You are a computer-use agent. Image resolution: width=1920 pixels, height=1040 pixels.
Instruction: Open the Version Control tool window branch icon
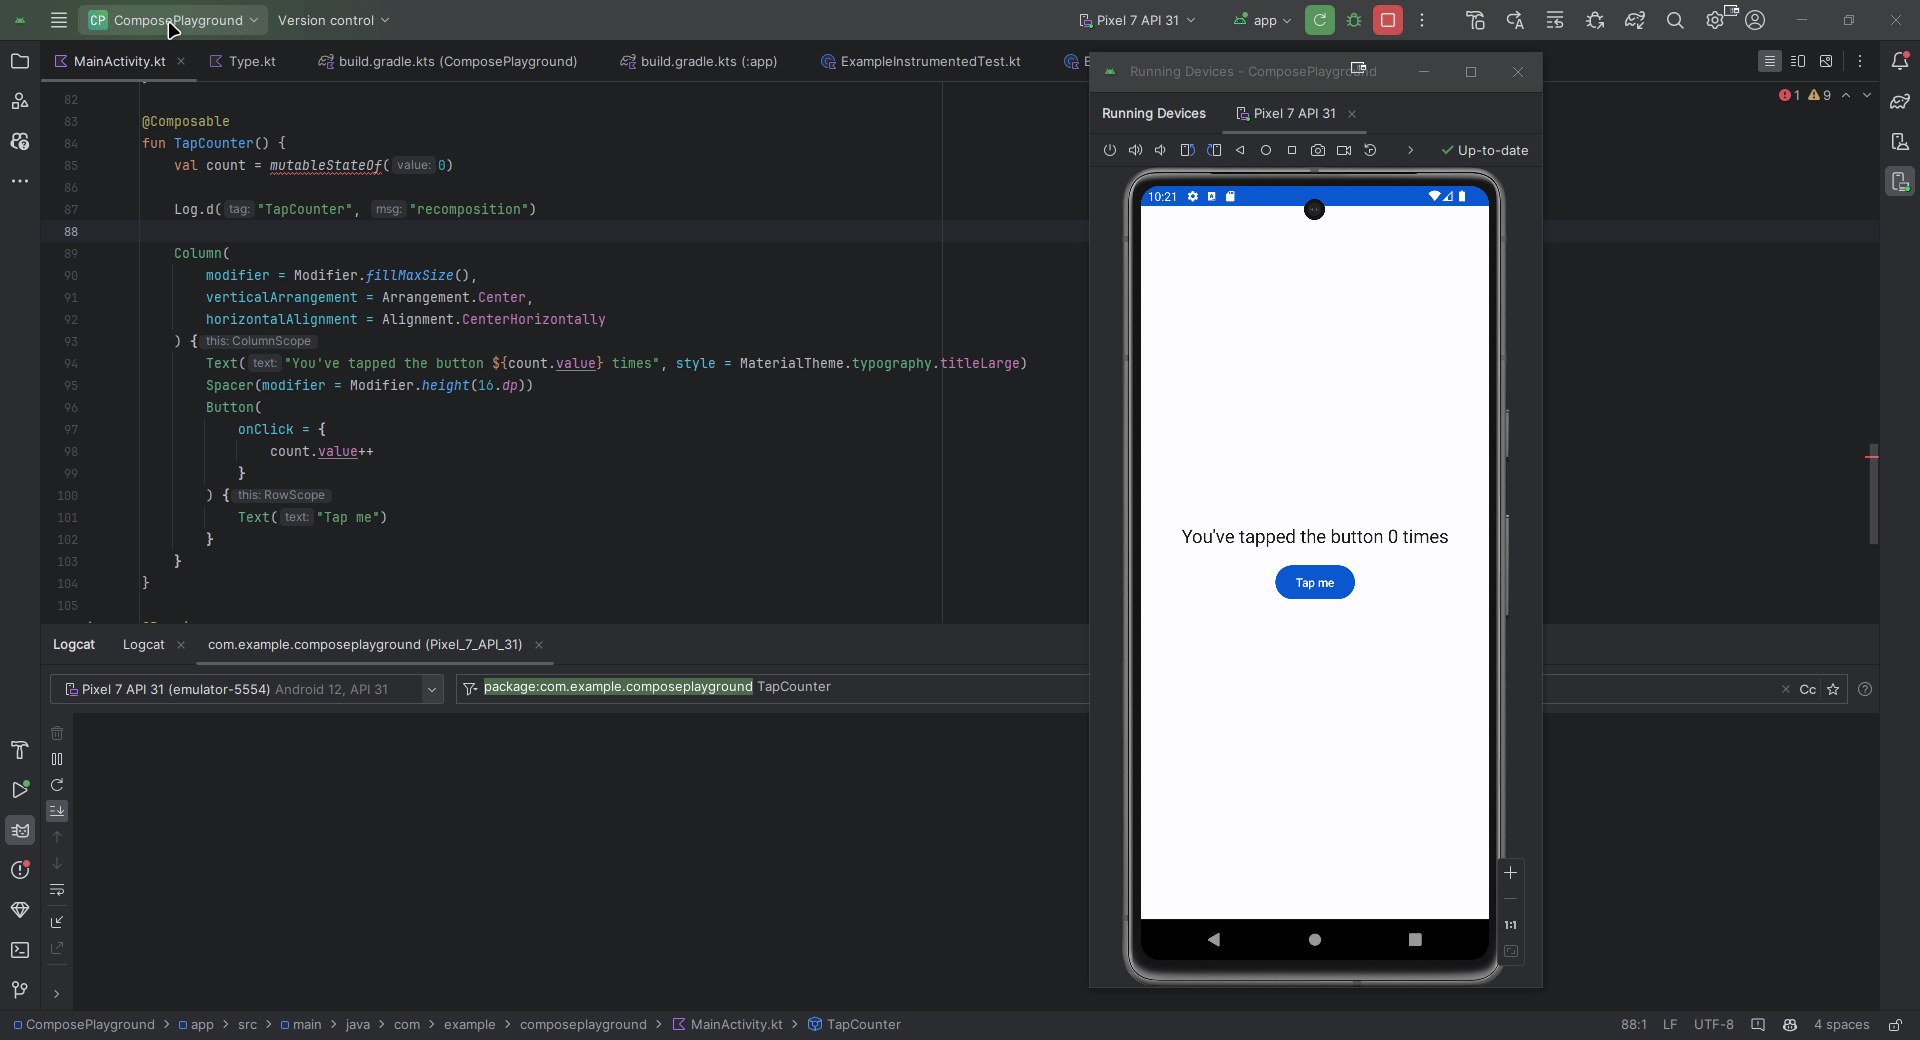pos(20,989)
